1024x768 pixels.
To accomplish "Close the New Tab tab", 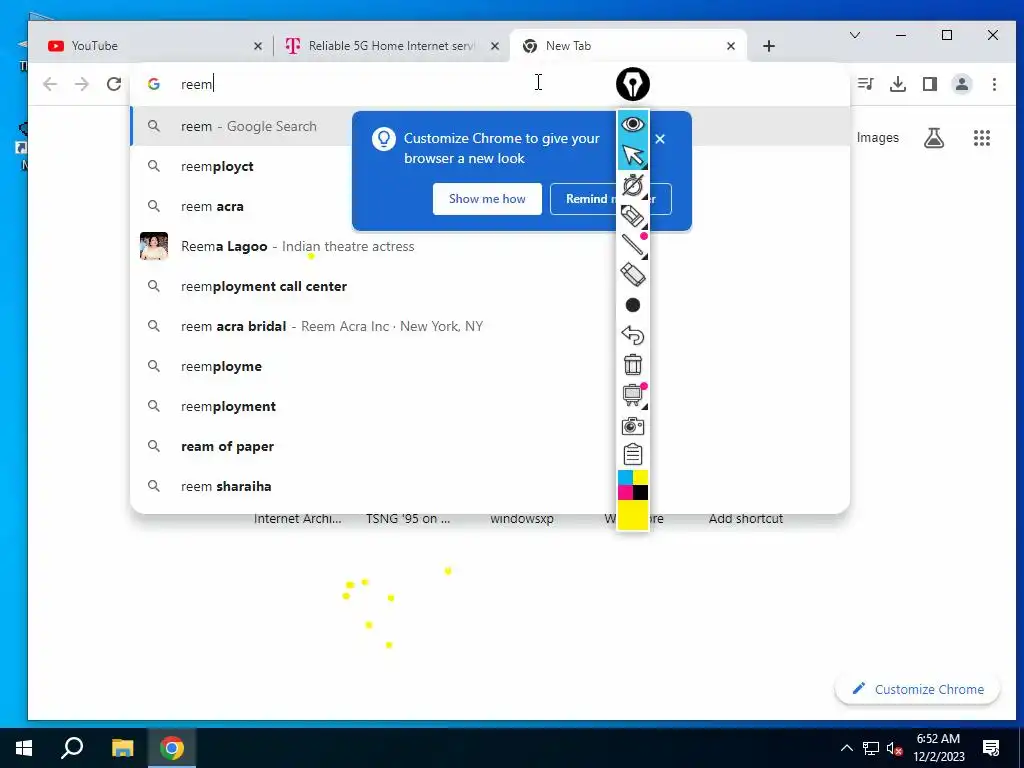I will pyautogui.click(x=731, y=46).
